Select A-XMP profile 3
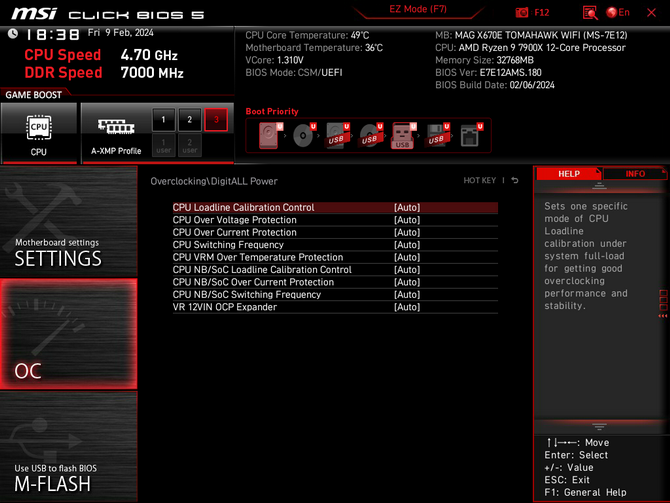Image resolution: width=670 pixels, height=503 pixels. [x=216, y=120]
